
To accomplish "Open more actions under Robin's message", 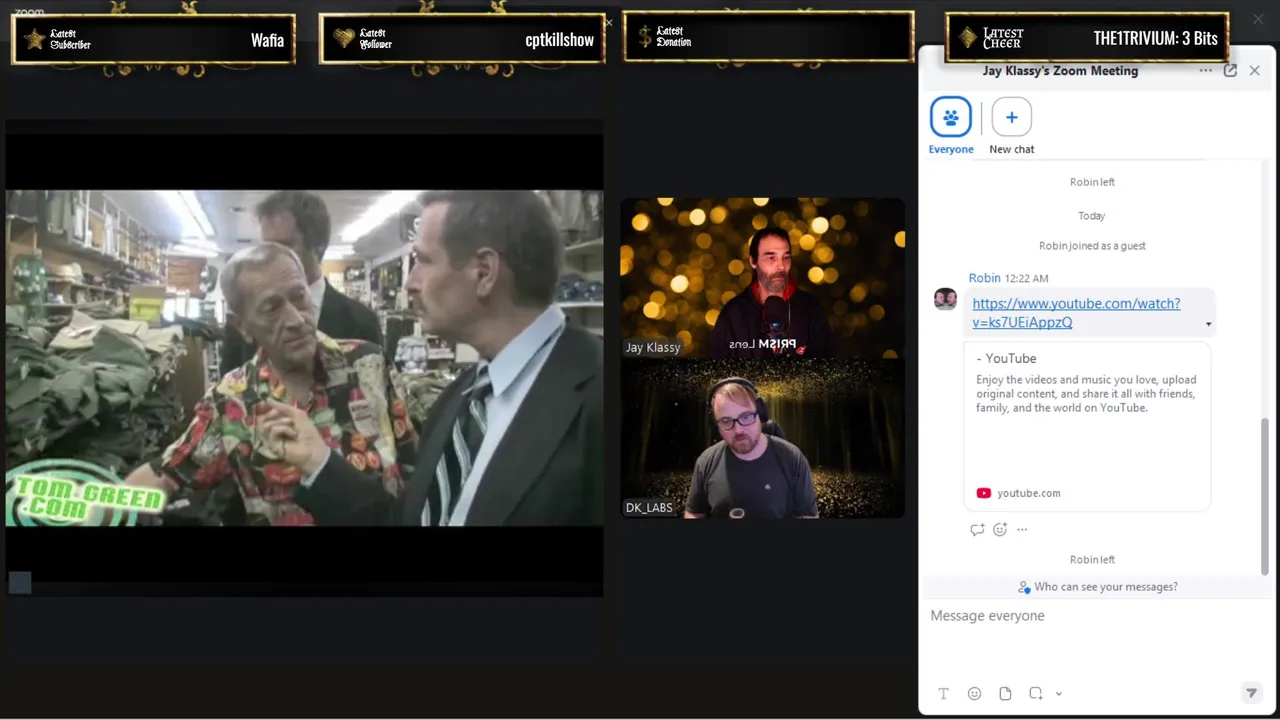I will click(1022, 530).
